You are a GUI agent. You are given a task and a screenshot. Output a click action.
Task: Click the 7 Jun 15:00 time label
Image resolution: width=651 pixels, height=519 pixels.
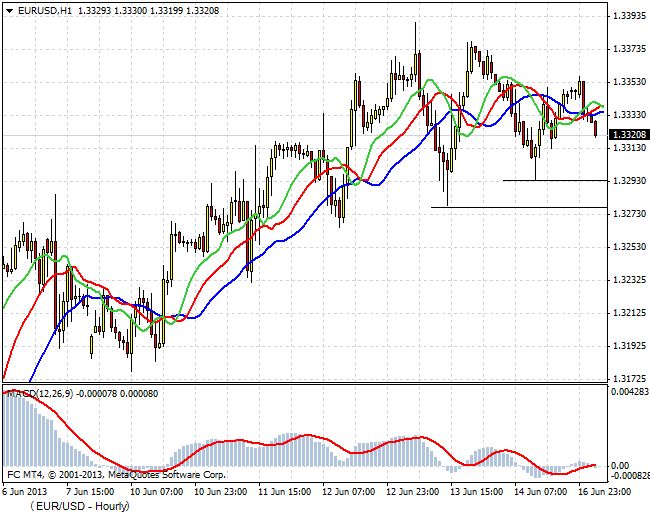pyautogui.click(x=90, y=492)
